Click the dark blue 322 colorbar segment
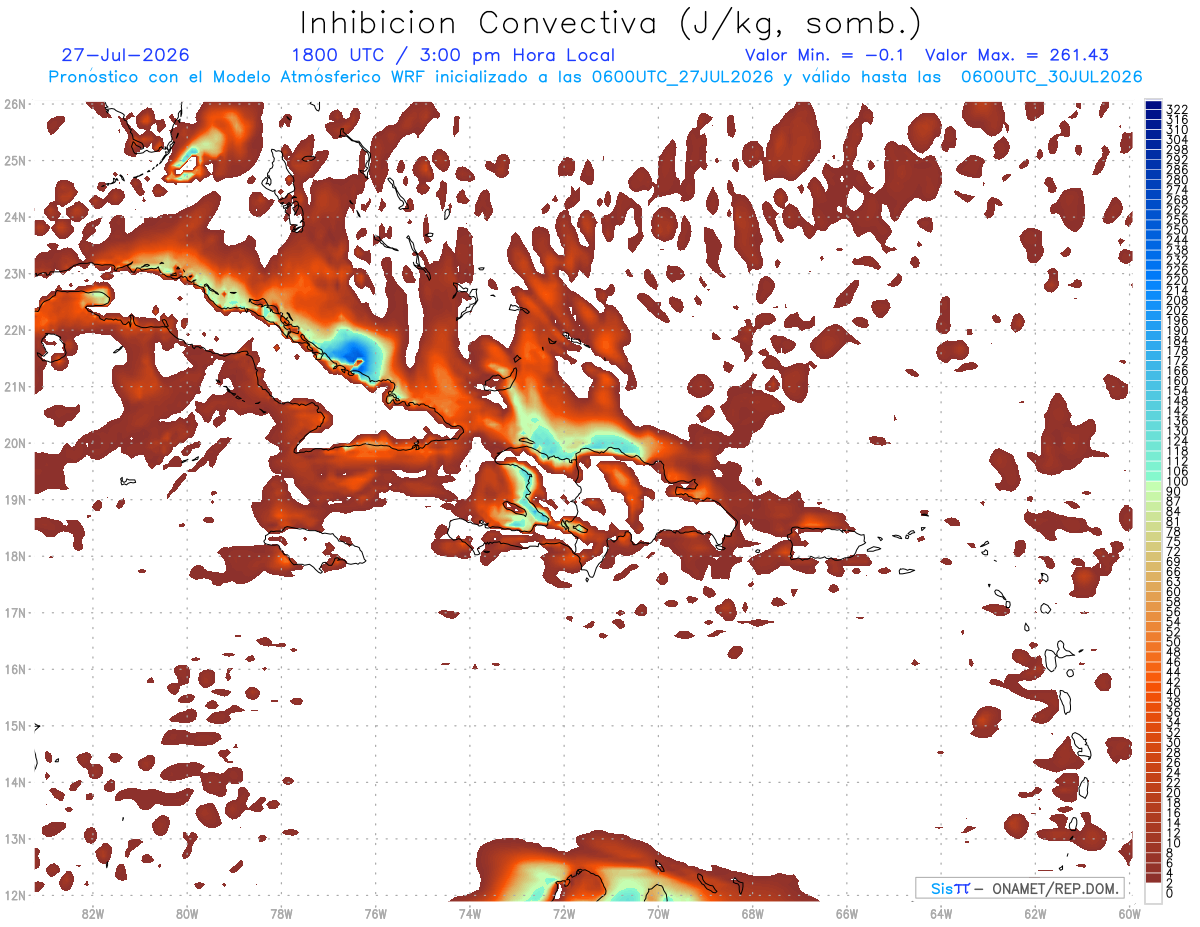This screenshot has width=1200, height=927. (x=1154, y=105)
